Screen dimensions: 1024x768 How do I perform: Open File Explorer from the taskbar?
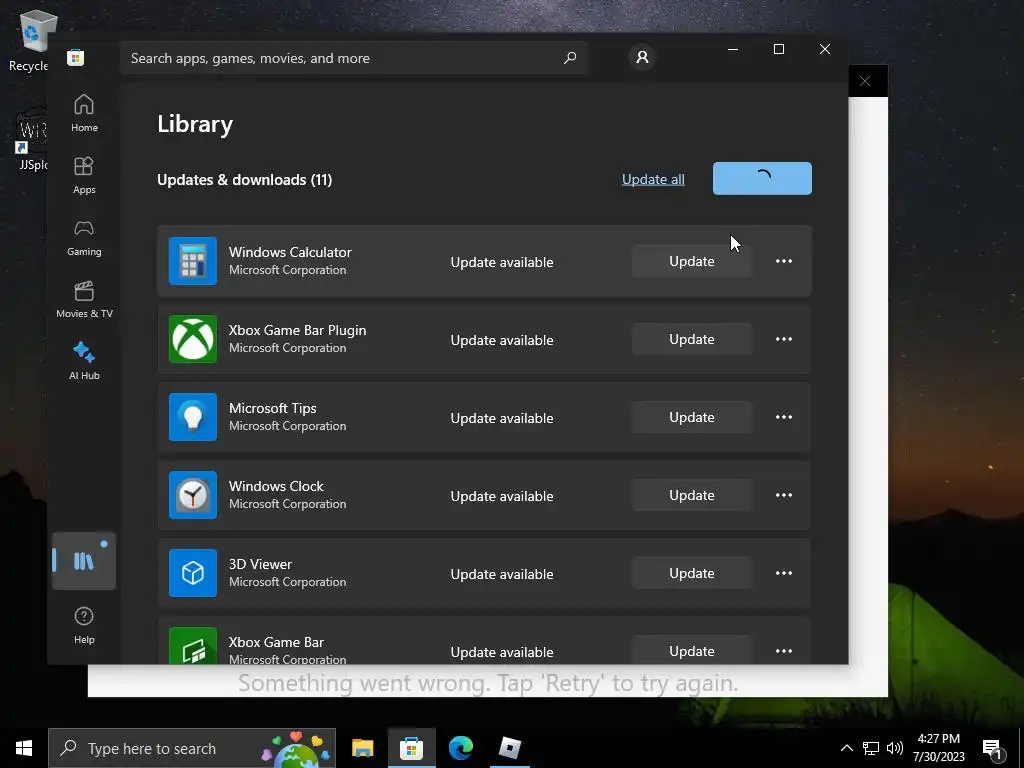pyautogui.click(x=362, y=748)
